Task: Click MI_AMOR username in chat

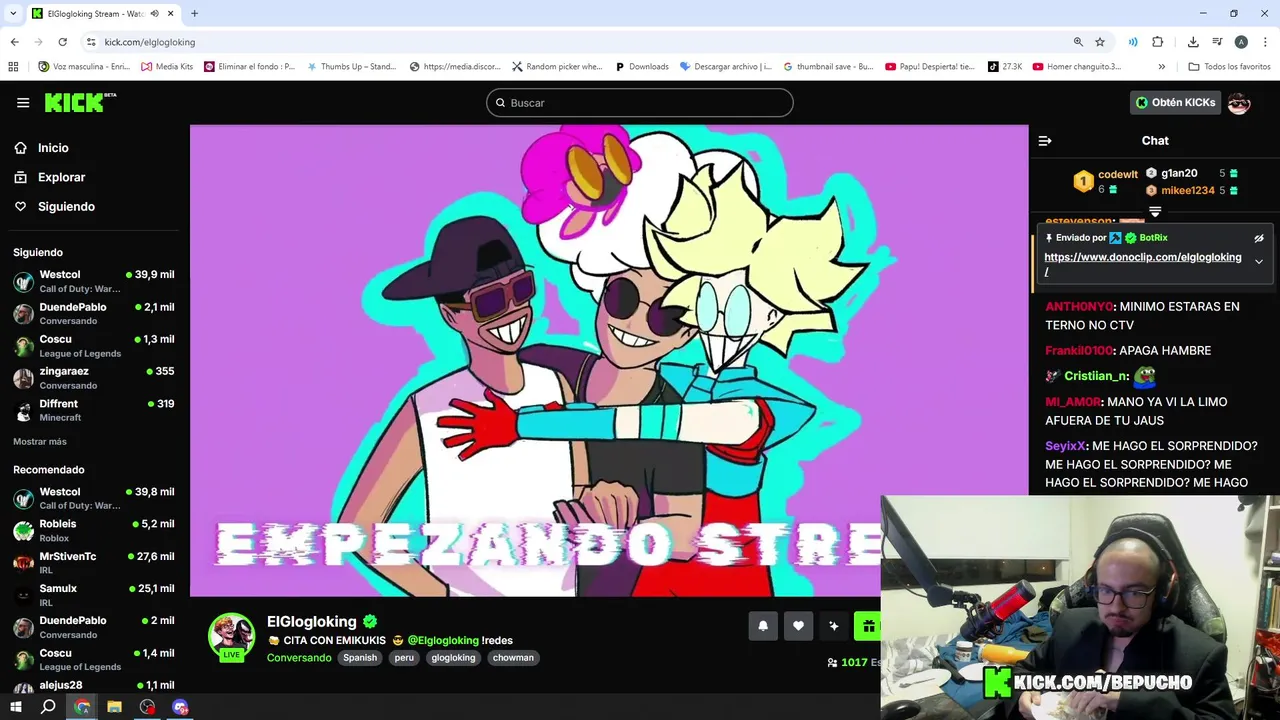Action: pos(1073,402)
